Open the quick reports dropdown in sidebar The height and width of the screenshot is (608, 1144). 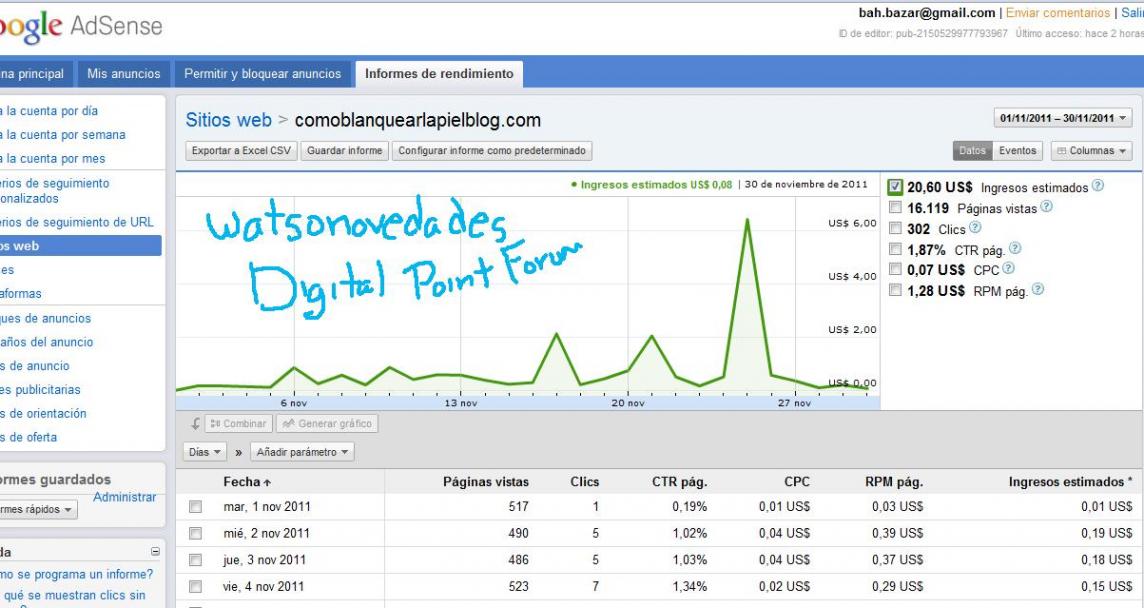tap(38, 509)
